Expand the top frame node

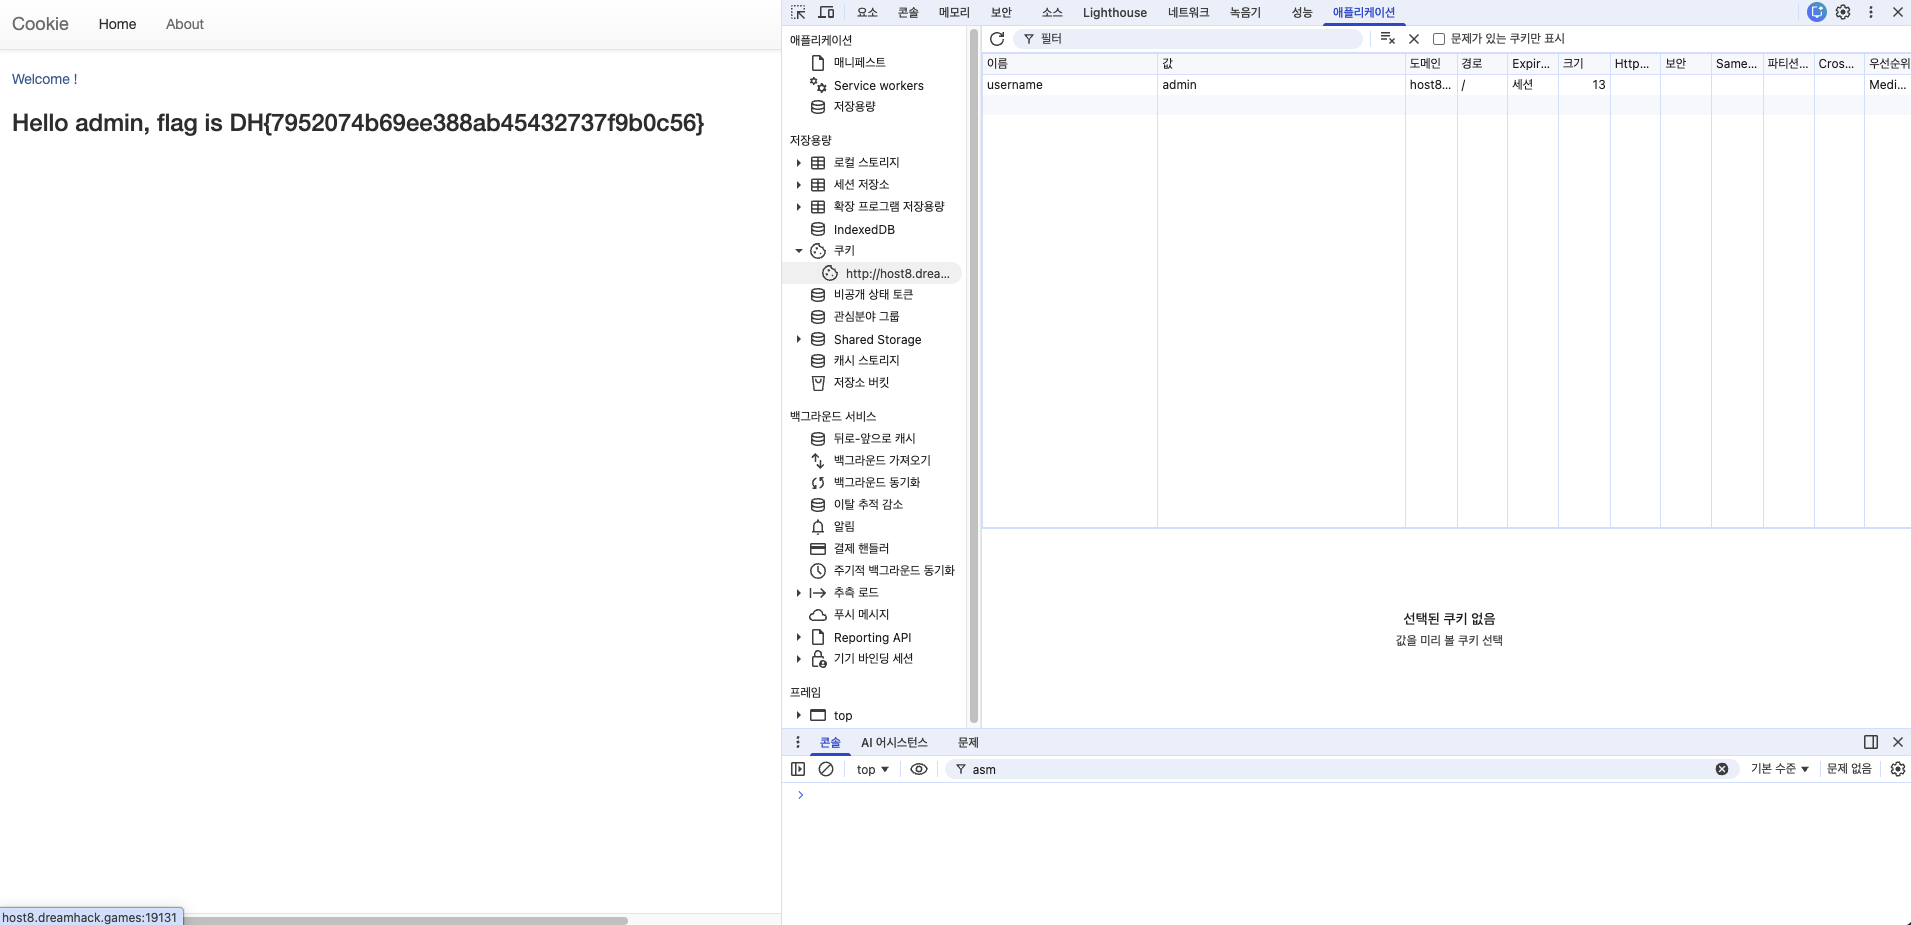[799, 715]
